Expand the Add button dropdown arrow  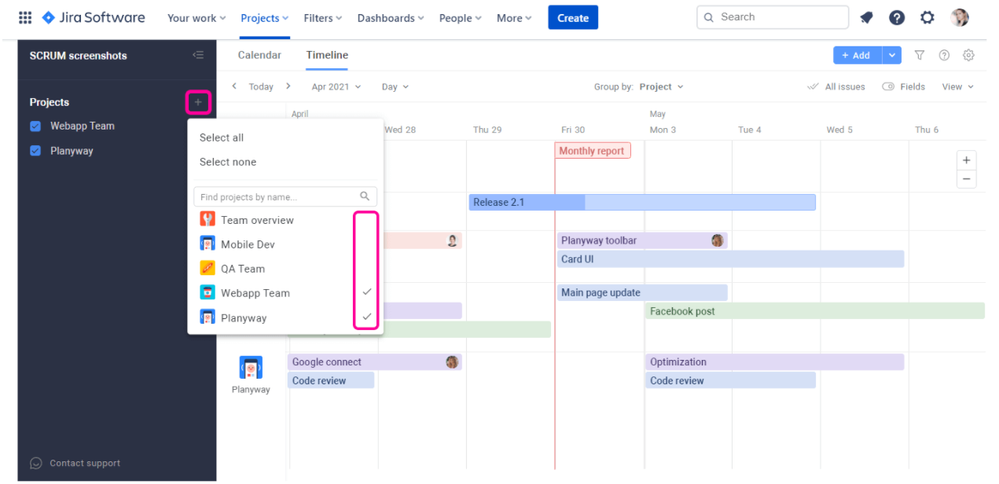pos(892,55)
